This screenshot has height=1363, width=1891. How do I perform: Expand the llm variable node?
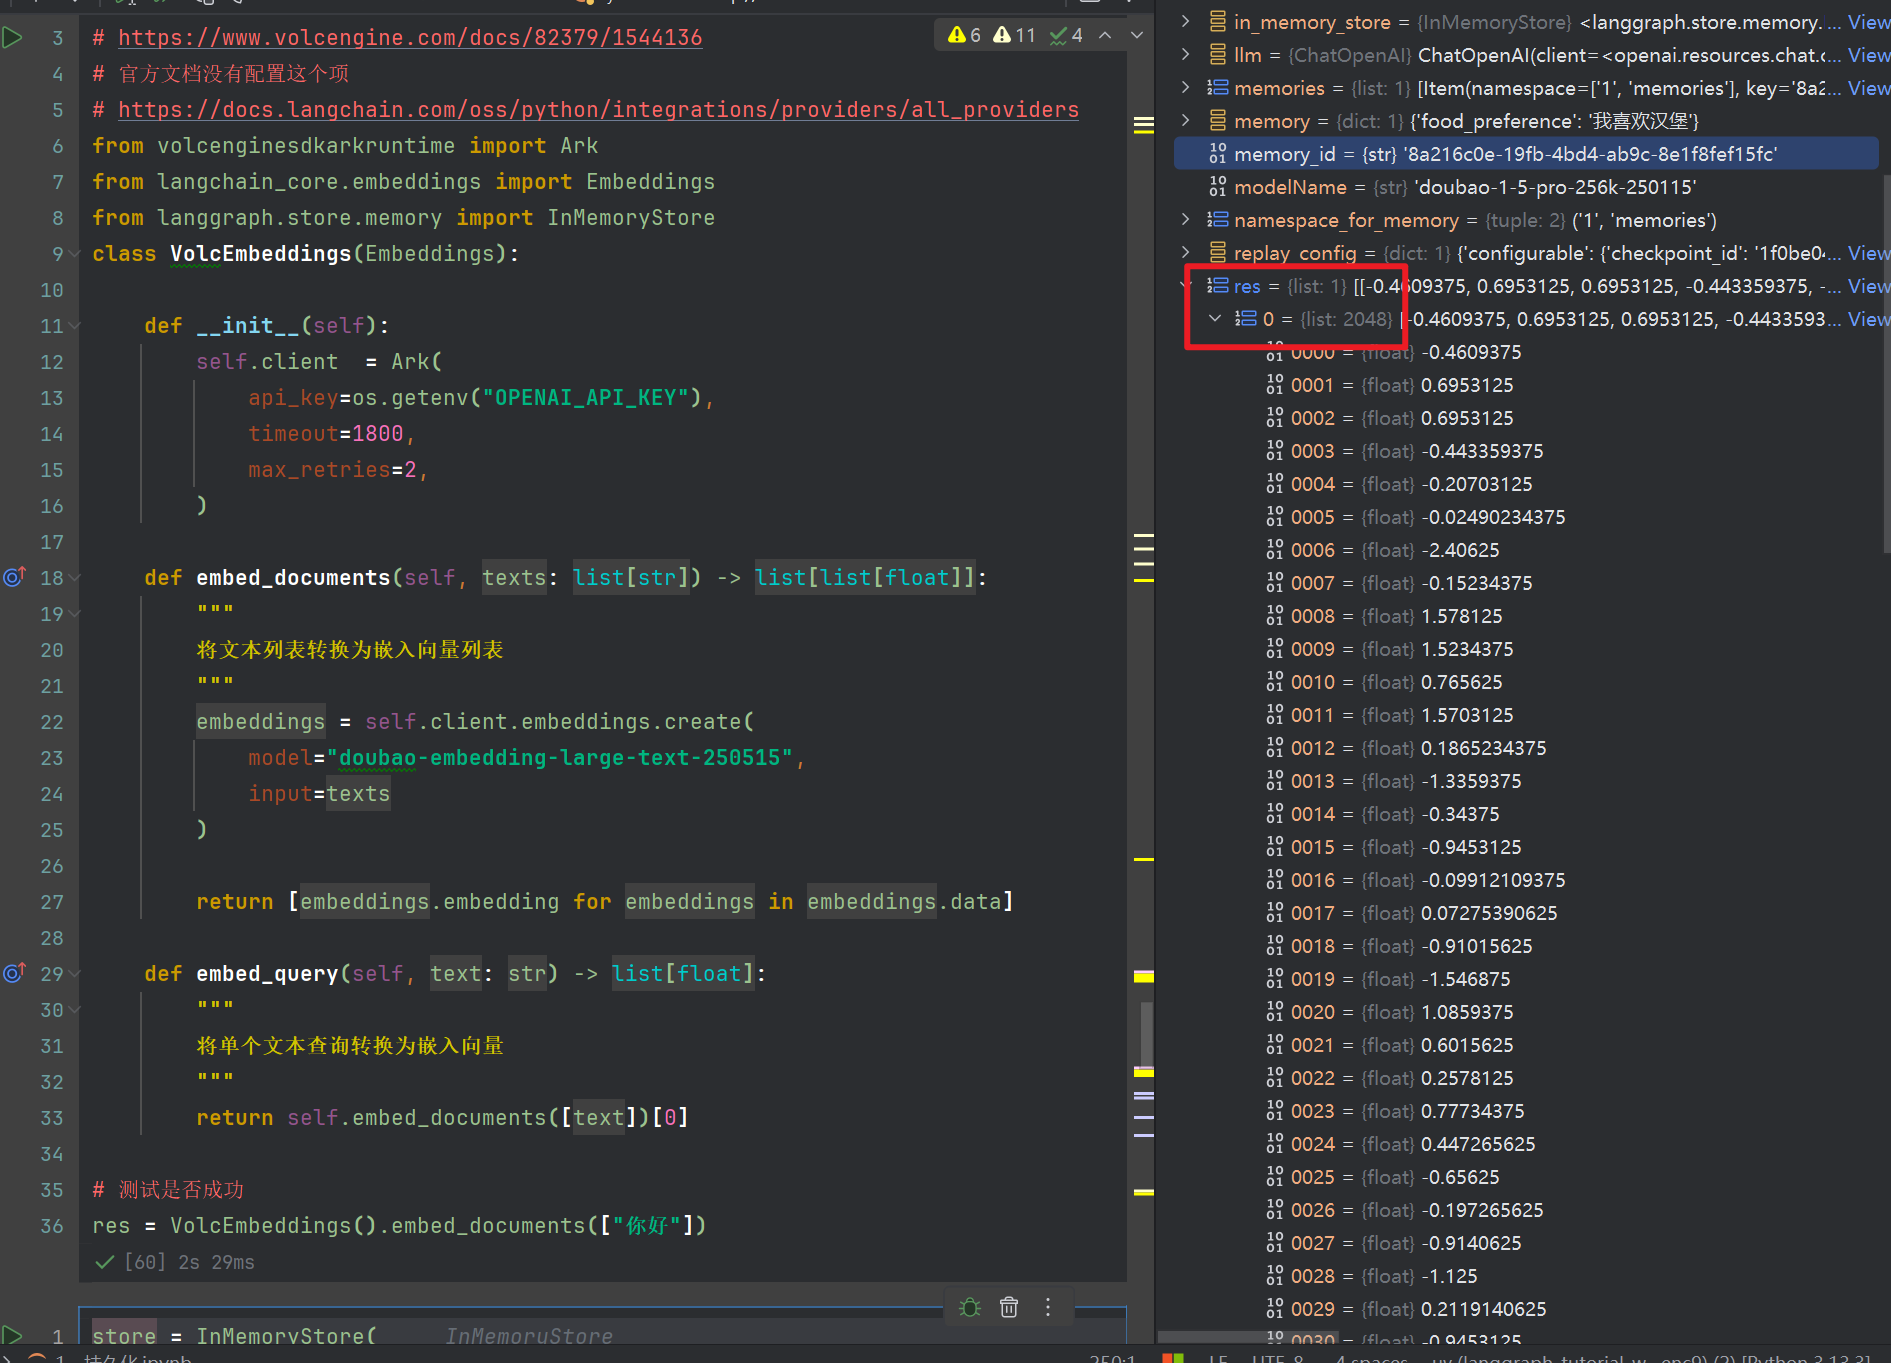coord(1186,54)
